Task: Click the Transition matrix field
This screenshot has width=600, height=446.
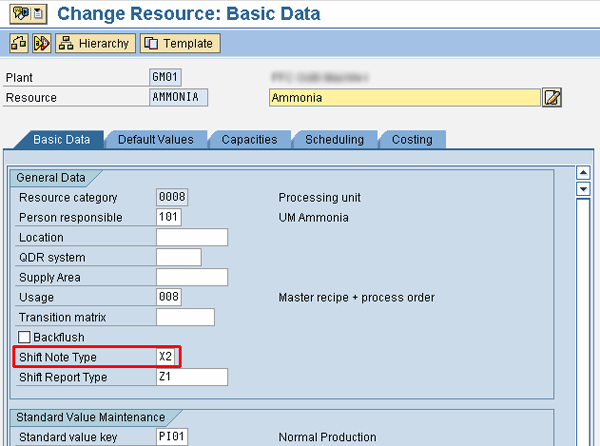Action: [x=185, y=317]
